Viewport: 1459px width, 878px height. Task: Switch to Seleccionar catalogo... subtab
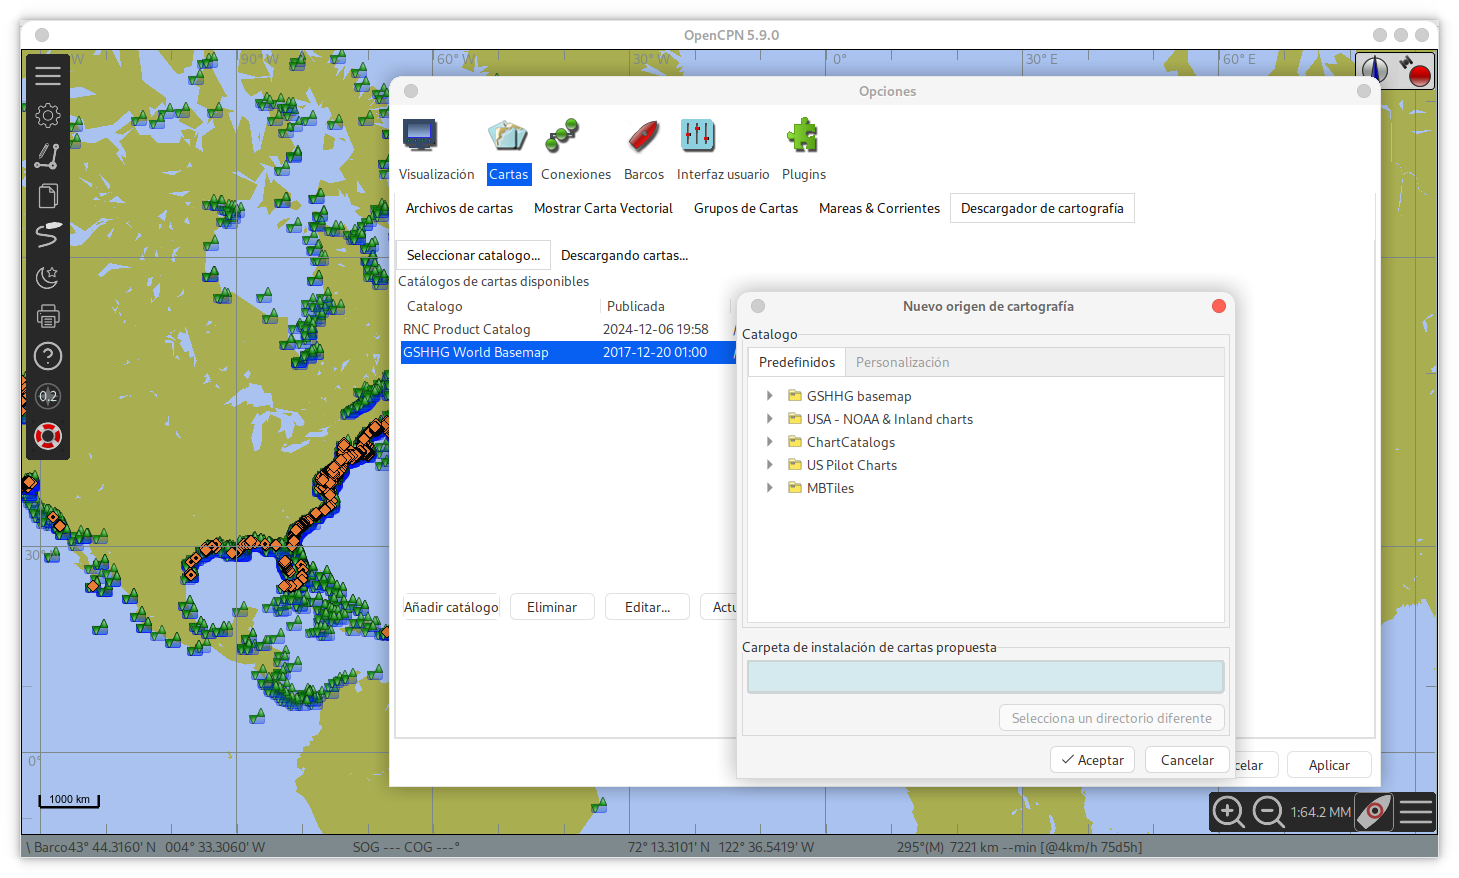pos(473,255)
